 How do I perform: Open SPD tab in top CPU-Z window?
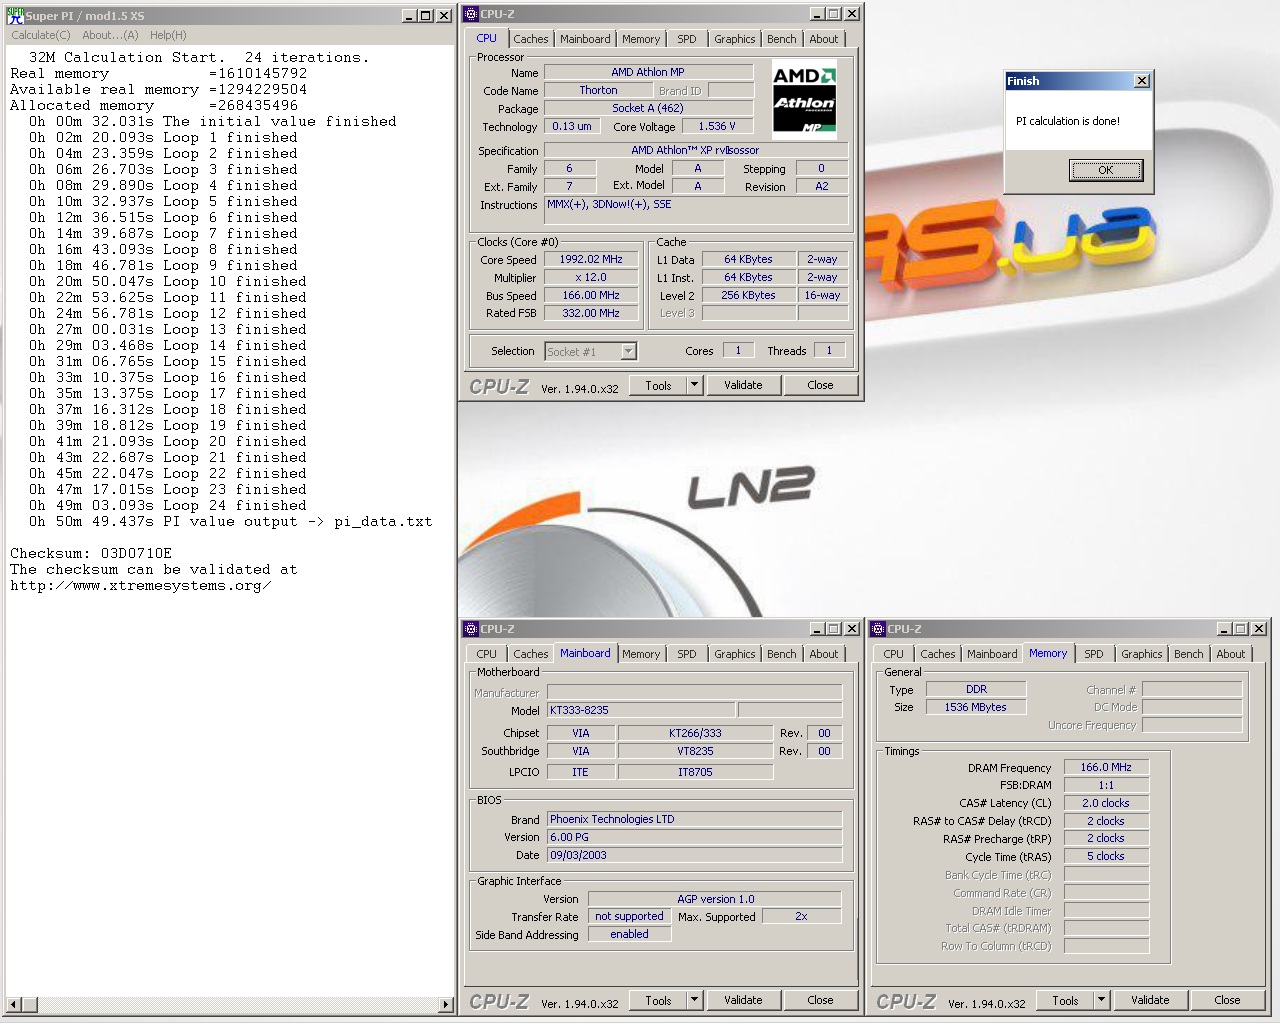point(686,39)
